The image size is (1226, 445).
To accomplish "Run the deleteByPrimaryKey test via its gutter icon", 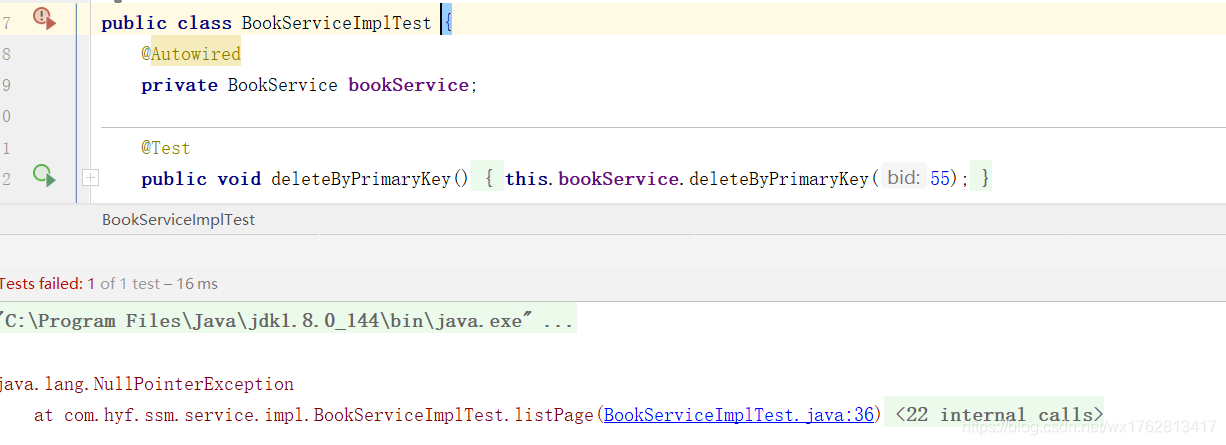I will (x=44, y=176).
